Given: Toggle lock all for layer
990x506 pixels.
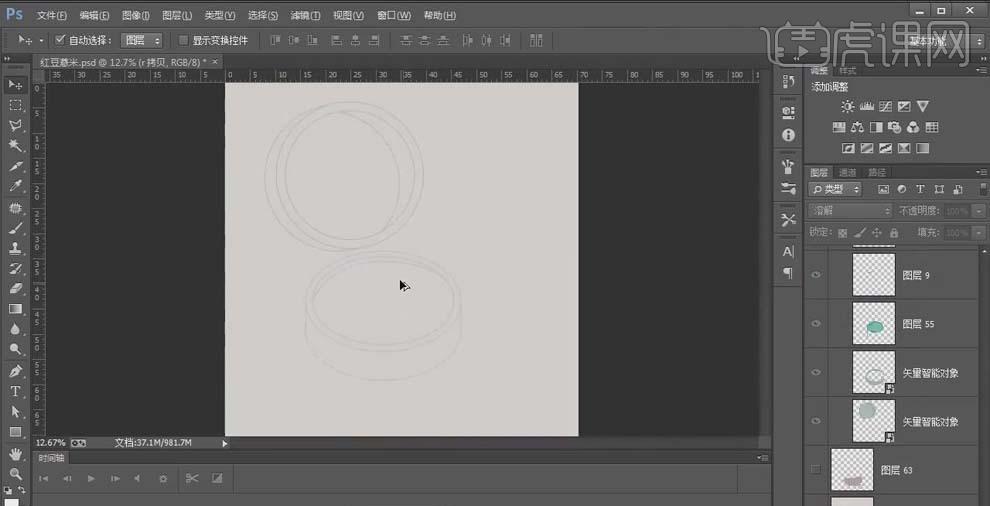Looking at the screenshot, I should [894, 232].
